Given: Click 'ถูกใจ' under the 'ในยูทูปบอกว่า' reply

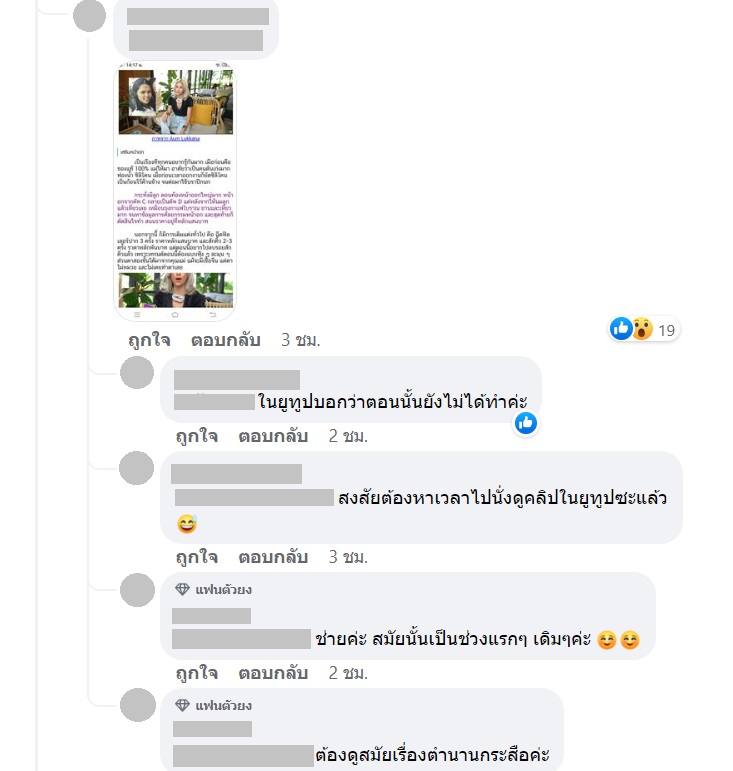Looking at the screenshot, I should pos(197,436).
